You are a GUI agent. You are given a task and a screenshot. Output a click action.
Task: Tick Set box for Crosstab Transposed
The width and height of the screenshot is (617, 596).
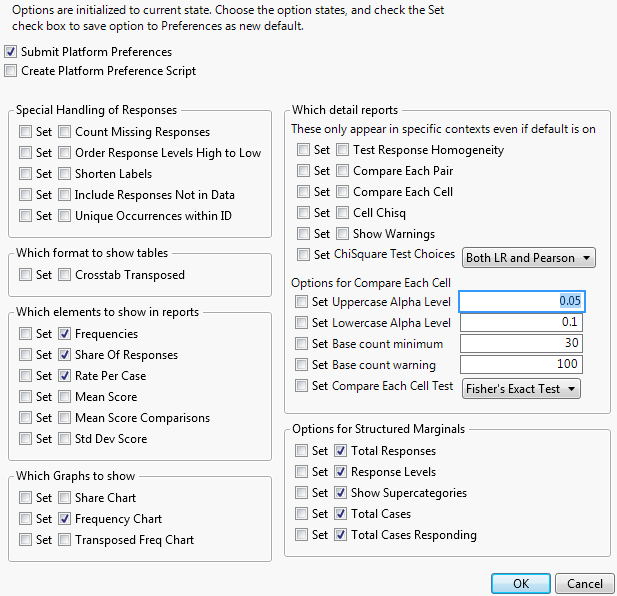(x=26, y=275)
